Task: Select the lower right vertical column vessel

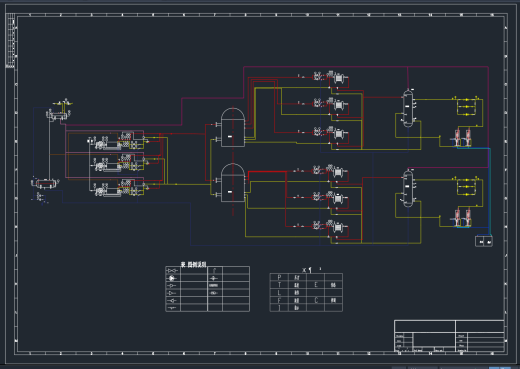Action: point(408,188)
